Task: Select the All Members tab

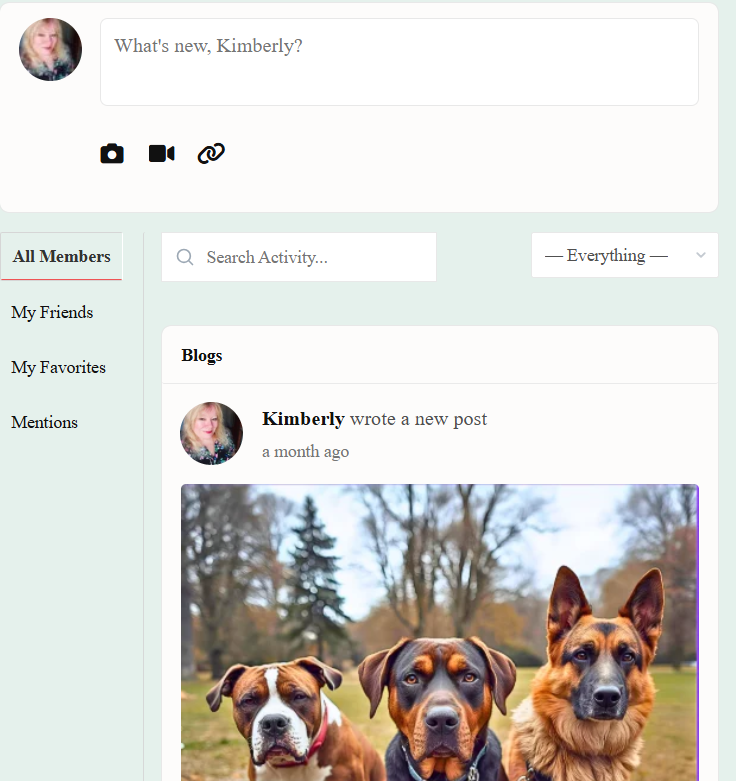Action: tap(62, 257)
